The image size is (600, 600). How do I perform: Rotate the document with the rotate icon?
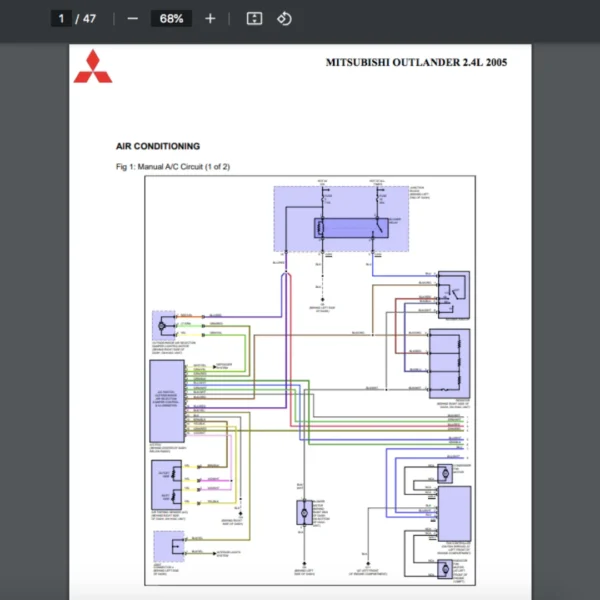tap(284, 19)
